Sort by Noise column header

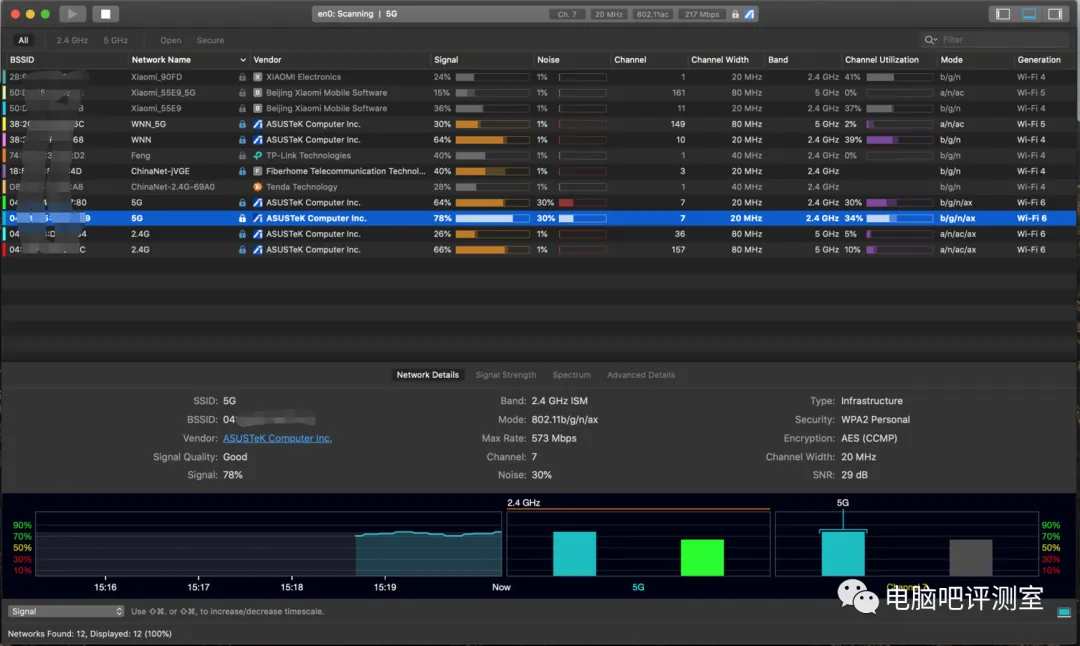point(548,60)
